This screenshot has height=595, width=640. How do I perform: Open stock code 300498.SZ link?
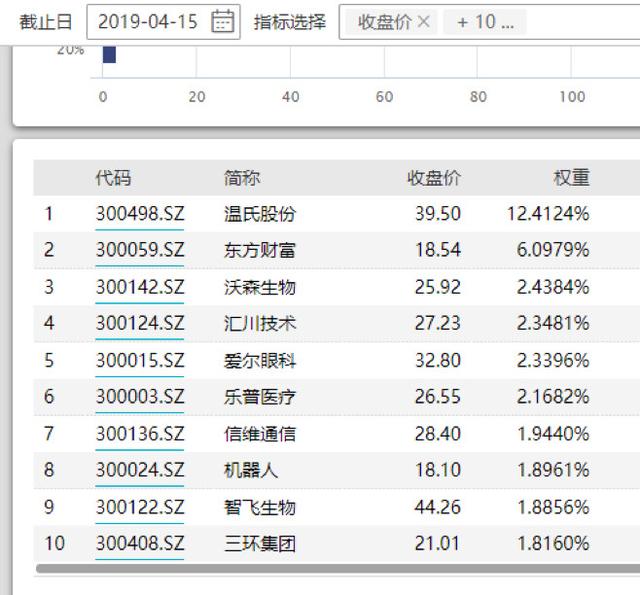[x=140, y=214]
